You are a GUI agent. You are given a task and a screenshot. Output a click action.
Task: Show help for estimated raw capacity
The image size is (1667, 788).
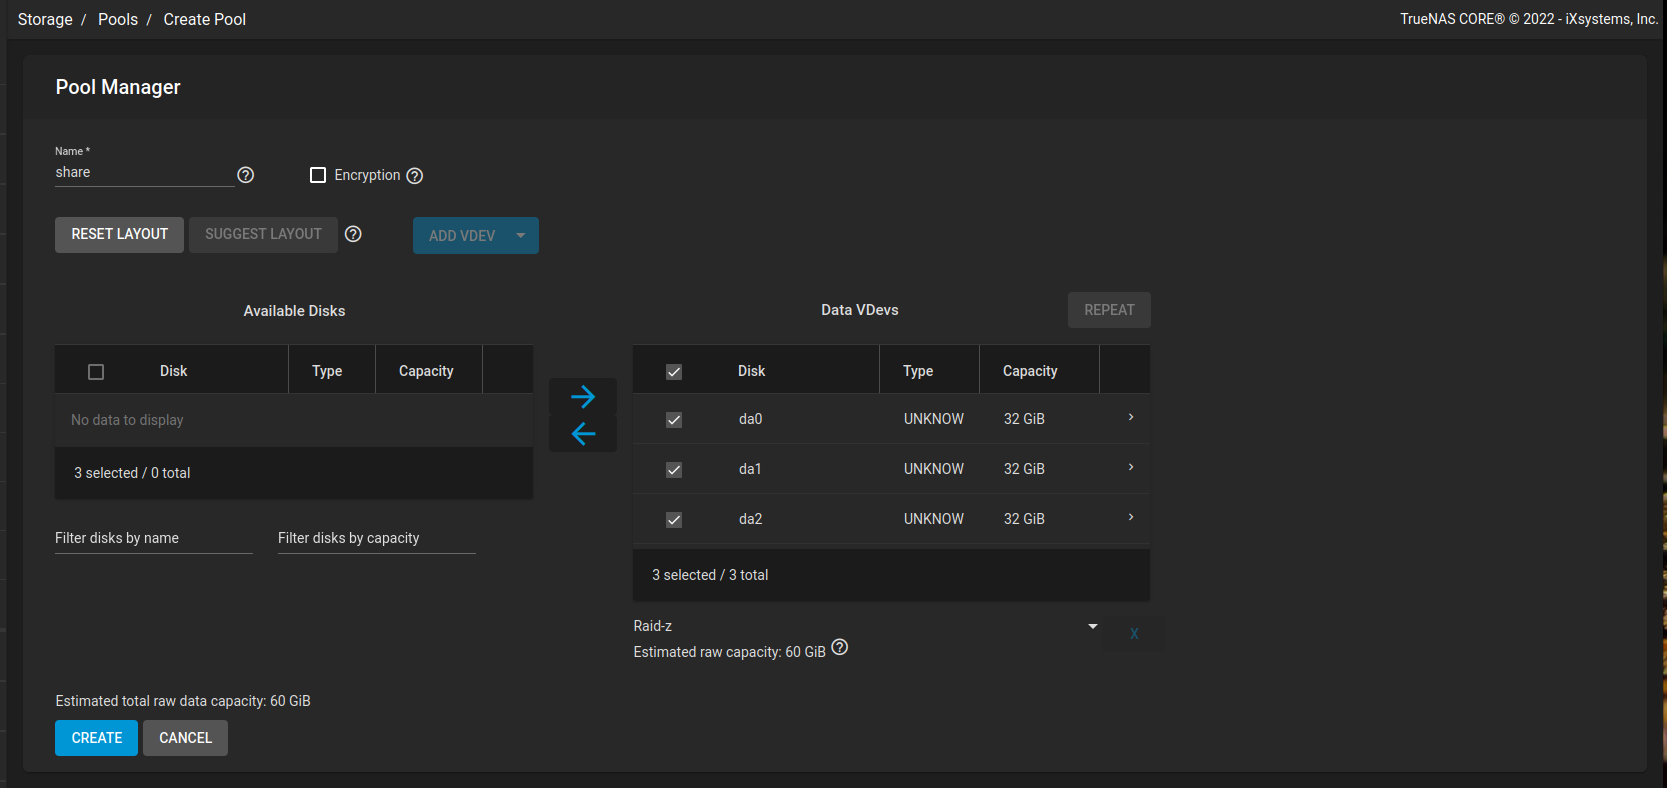pos(840,647)
